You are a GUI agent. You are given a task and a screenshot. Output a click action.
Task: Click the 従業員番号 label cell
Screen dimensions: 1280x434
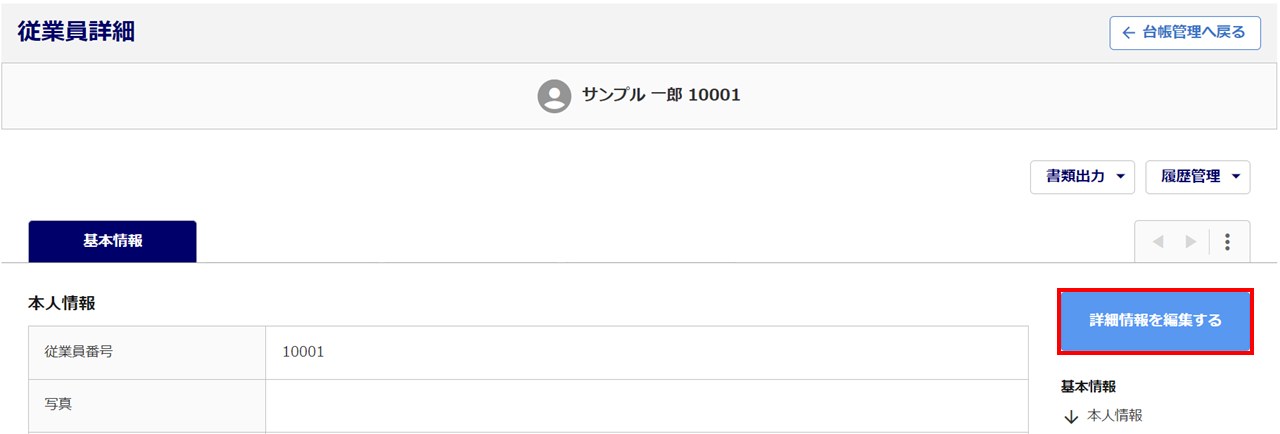point(147,352)
